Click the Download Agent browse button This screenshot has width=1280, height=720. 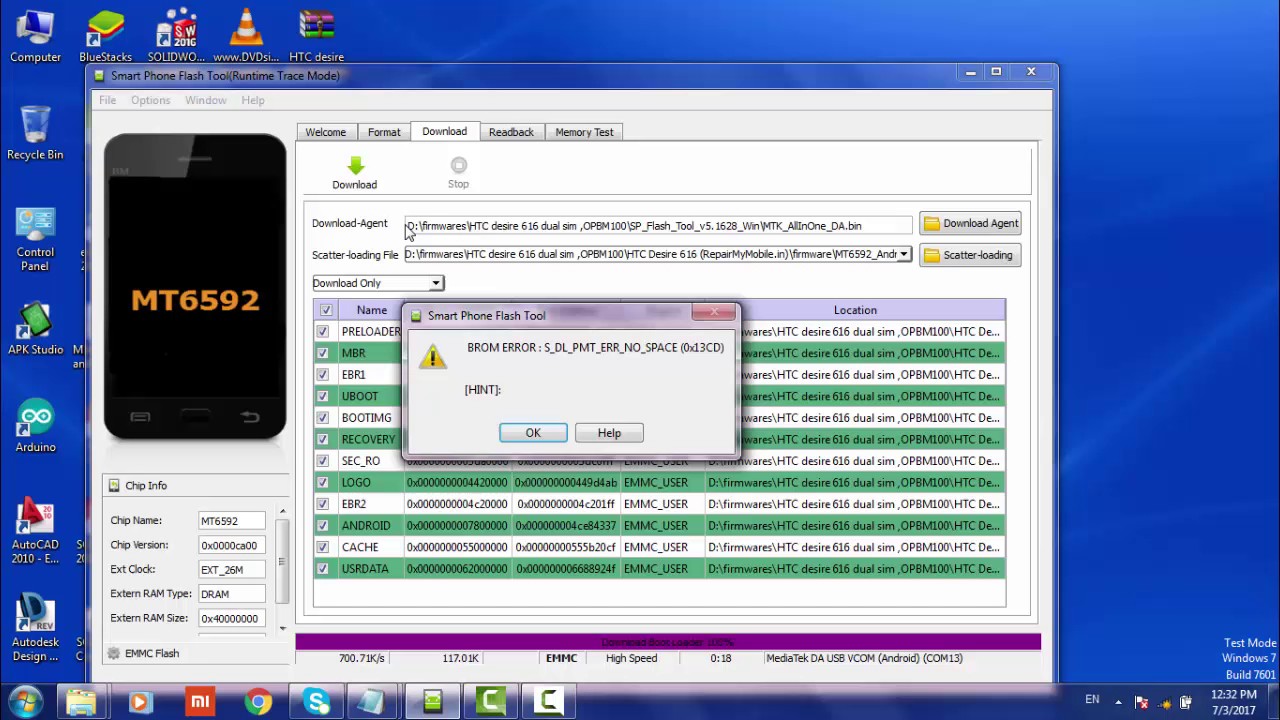point(970,224)
